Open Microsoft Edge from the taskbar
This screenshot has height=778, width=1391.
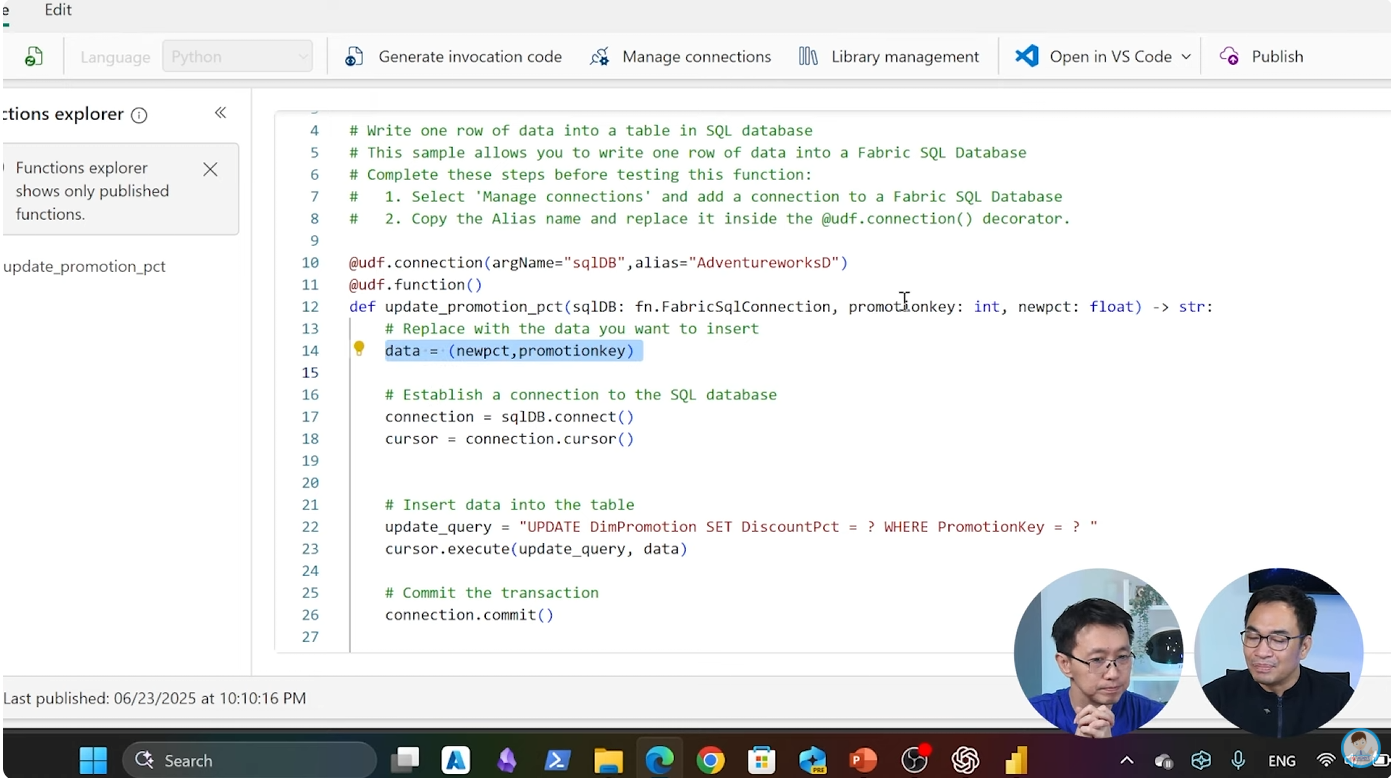(x=659, y=760)
